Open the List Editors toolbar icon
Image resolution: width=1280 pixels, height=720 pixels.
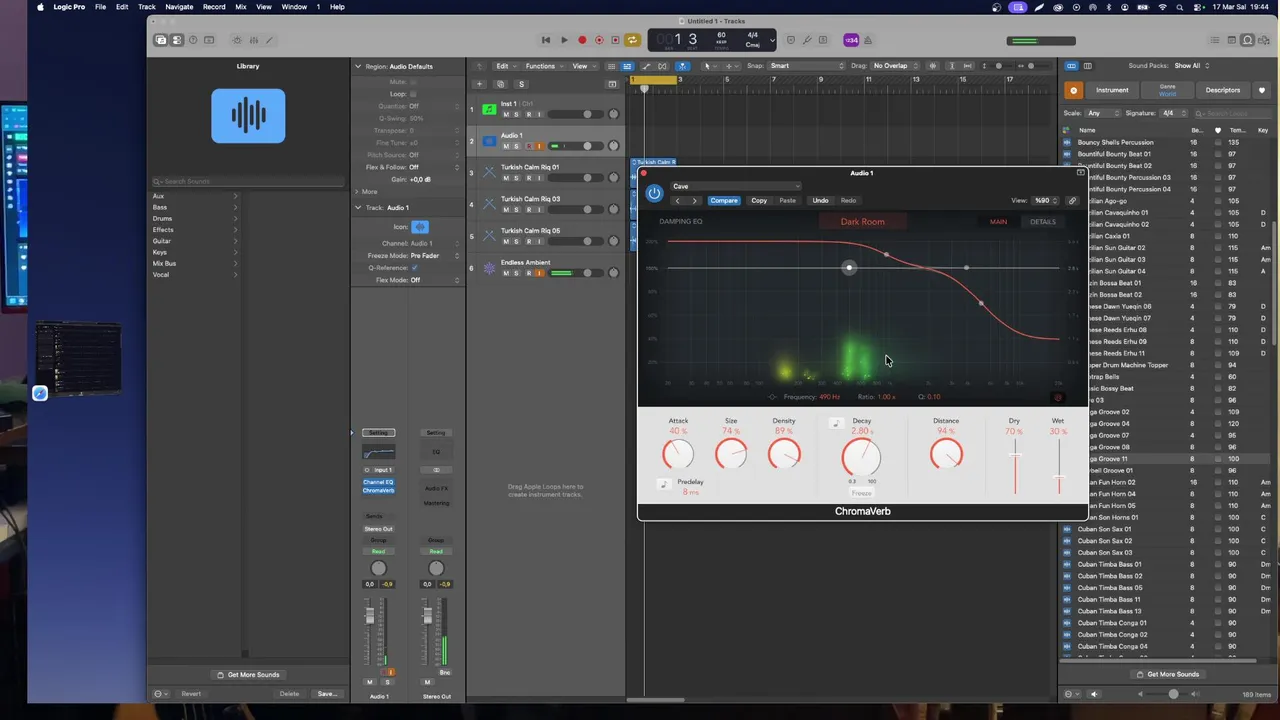pos(1216,40)
